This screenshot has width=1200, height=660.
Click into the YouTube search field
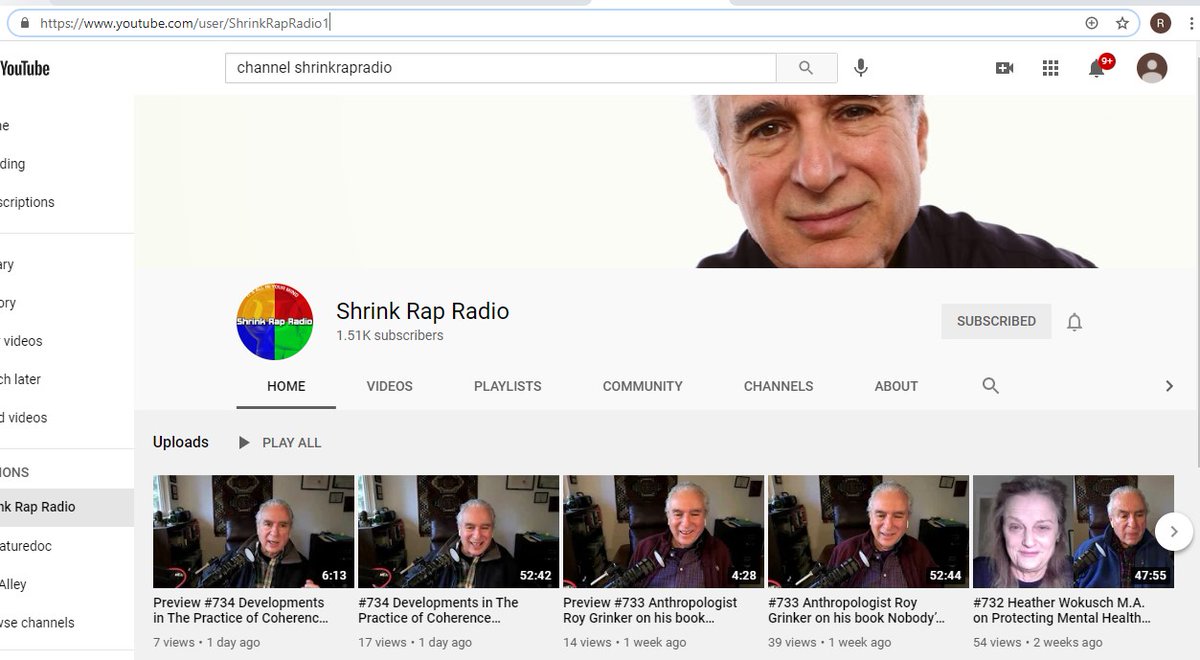click(500, 68)
